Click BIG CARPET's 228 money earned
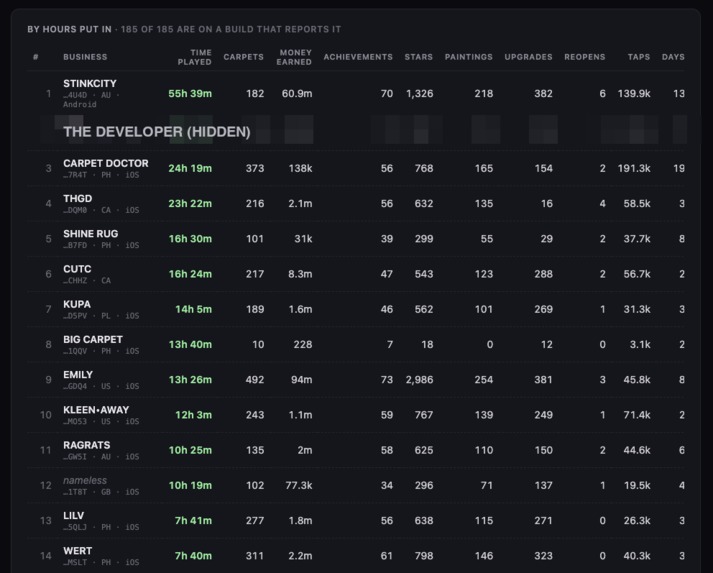Image resolution: width=713 pixels, height=573 pixels. coord(303,345)
